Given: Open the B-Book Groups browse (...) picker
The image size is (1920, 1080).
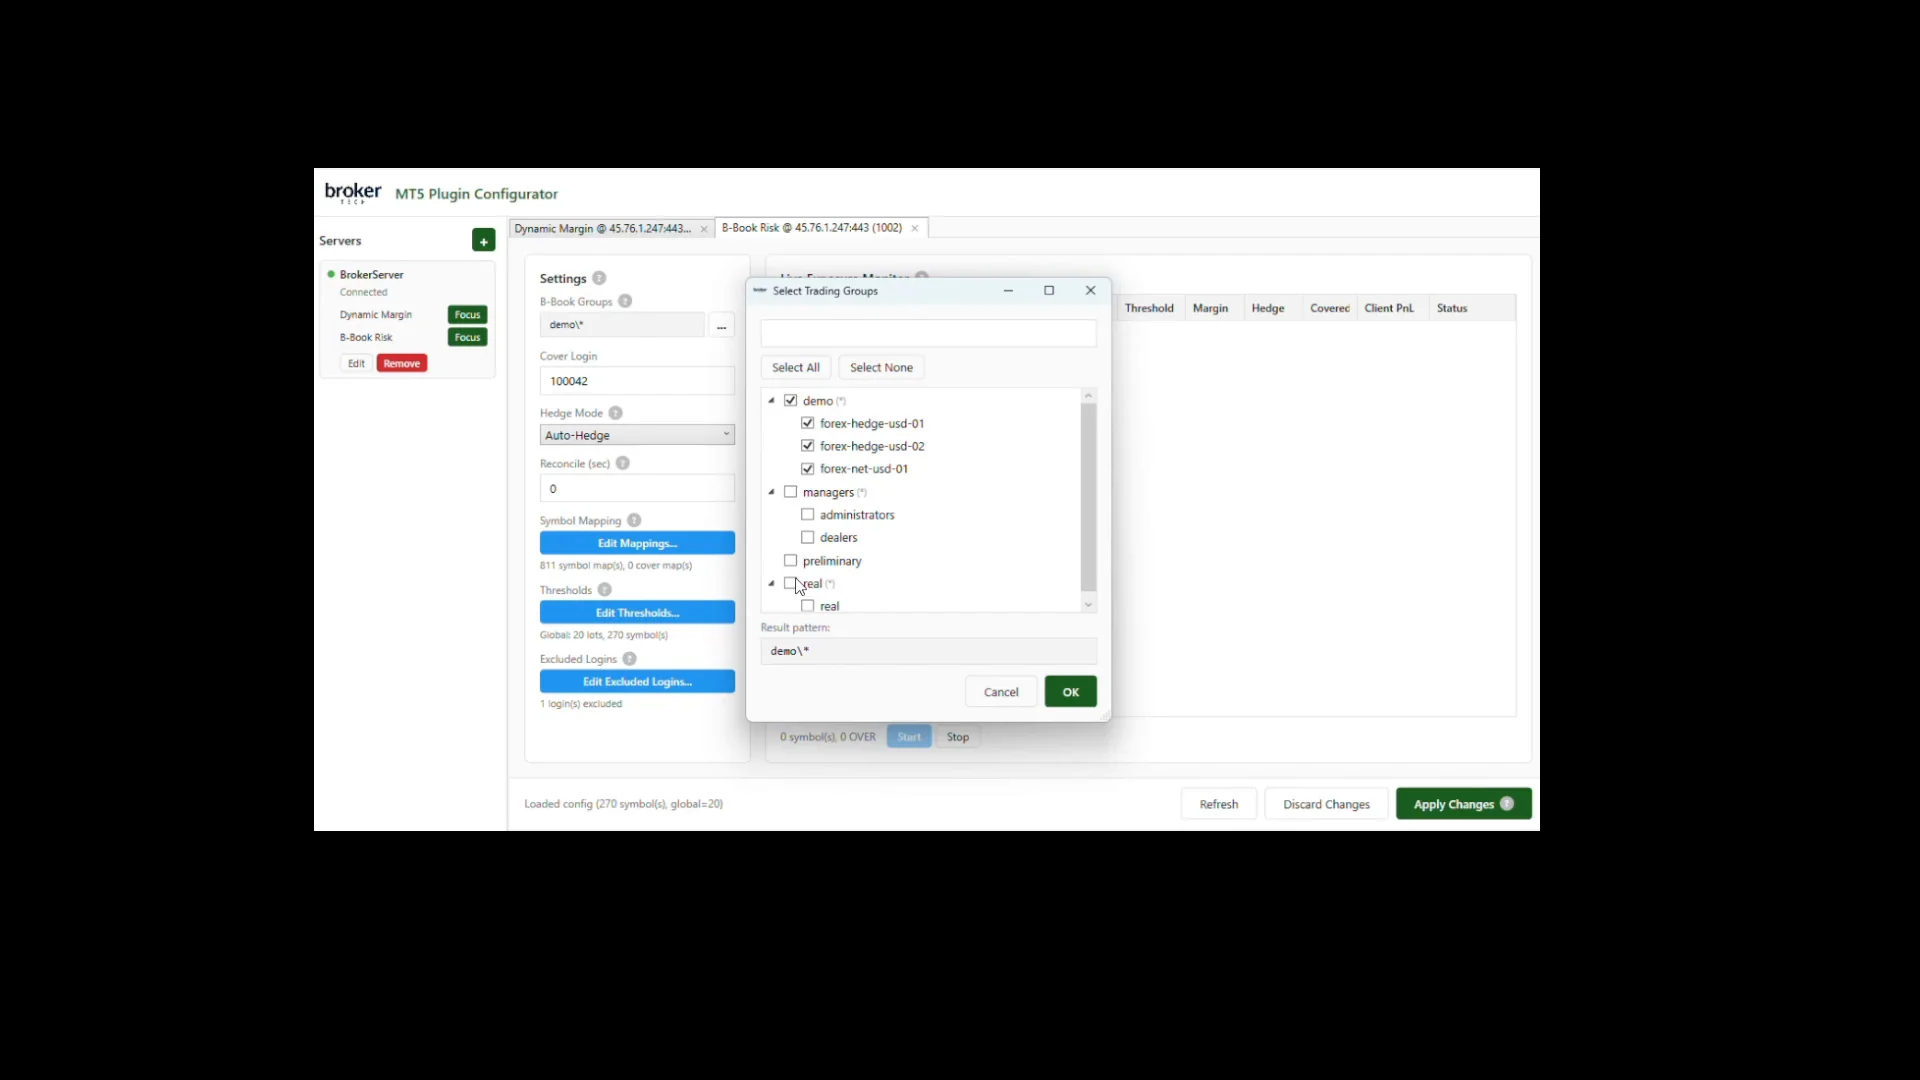Looking at the screenshot, I should [x=722, y=325].
